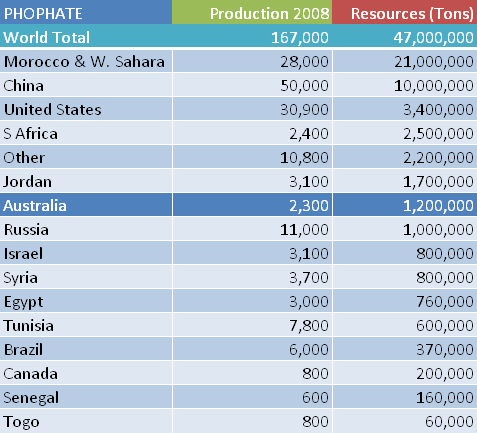This screenshot has height=433, width=477.
Task: Select World Total resources value 47,000,000
Action: coord(433,38)
